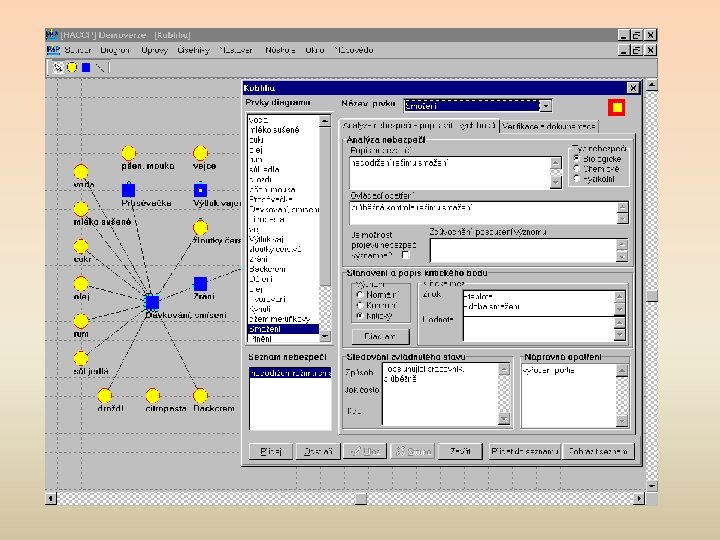Click the main window vertical scrollbar thumb
720x540 pixels.
652,296
